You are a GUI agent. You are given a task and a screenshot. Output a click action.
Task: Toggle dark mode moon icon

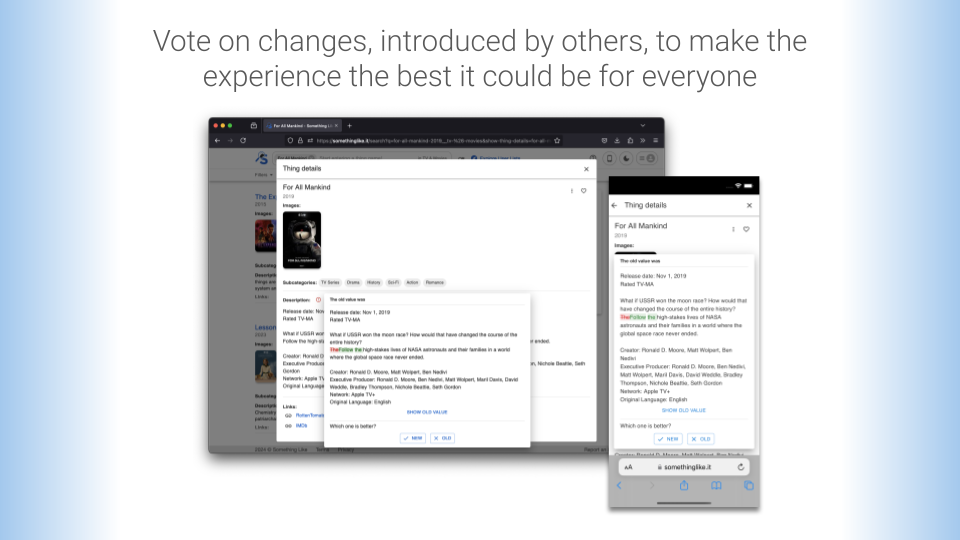[626, 159]
